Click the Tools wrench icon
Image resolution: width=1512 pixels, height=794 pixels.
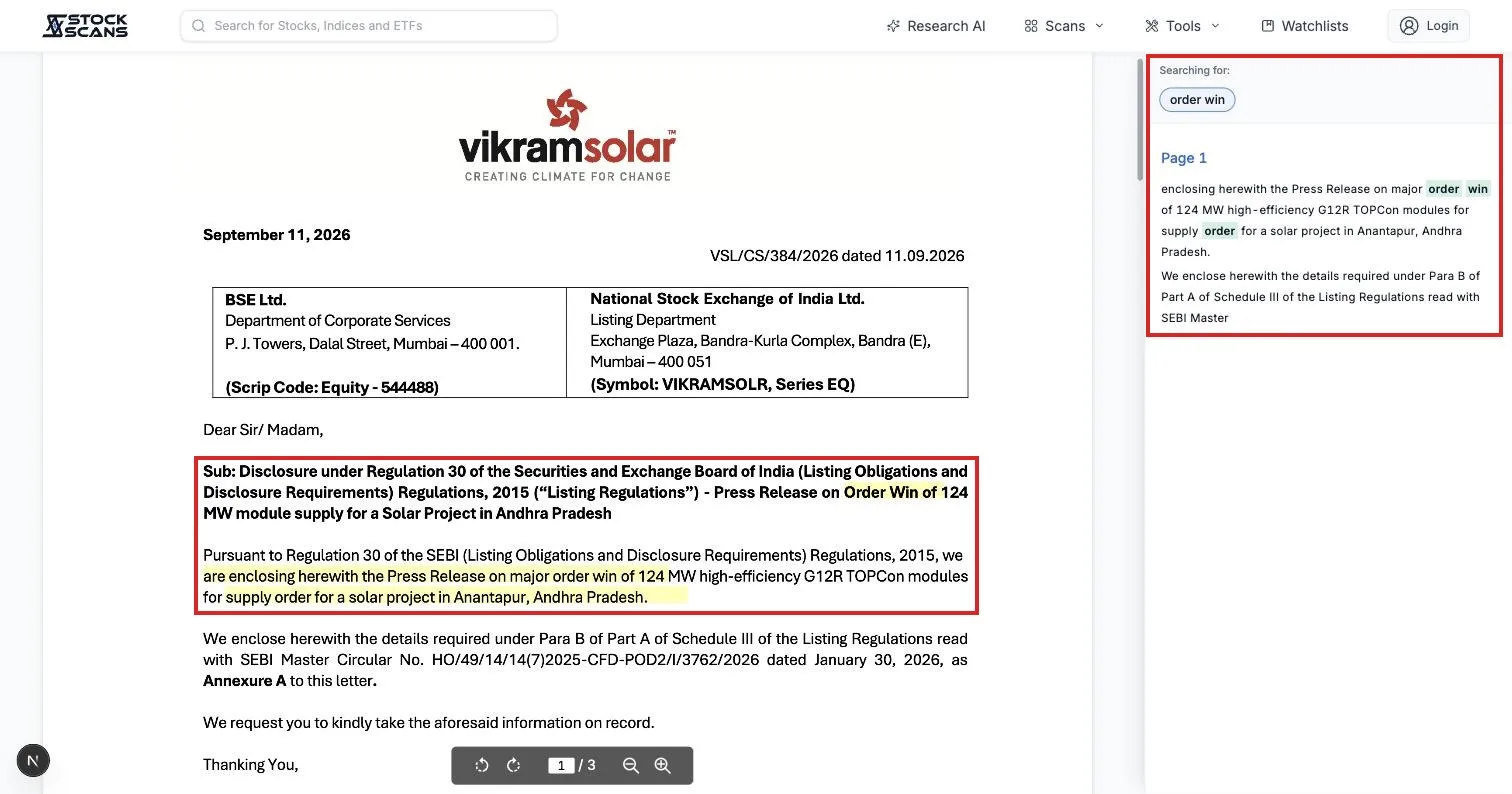pyautogui.click(x=1152, y=26)
